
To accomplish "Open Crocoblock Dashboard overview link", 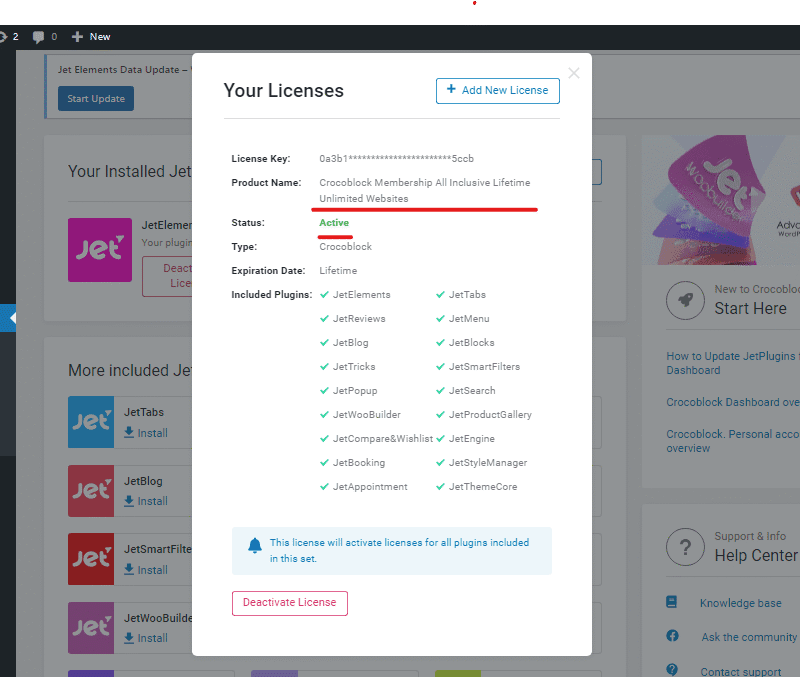I will click(733, 402).
